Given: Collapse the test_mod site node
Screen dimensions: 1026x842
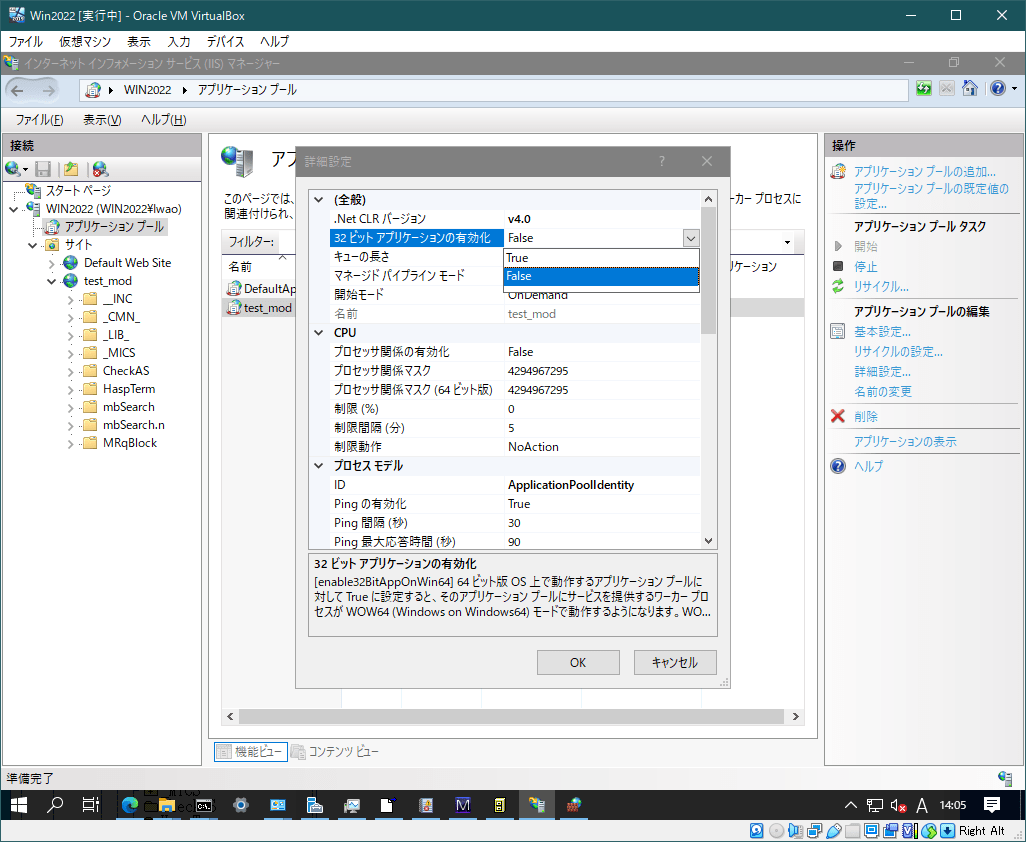Looking at the screenshot, I should [52, 281].
